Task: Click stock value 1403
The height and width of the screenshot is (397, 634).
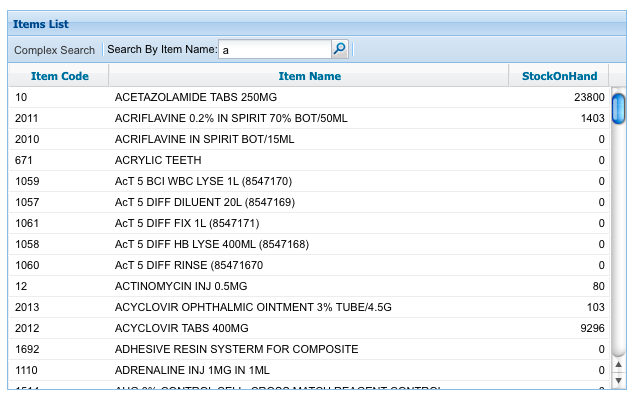Action: (592, 118)
